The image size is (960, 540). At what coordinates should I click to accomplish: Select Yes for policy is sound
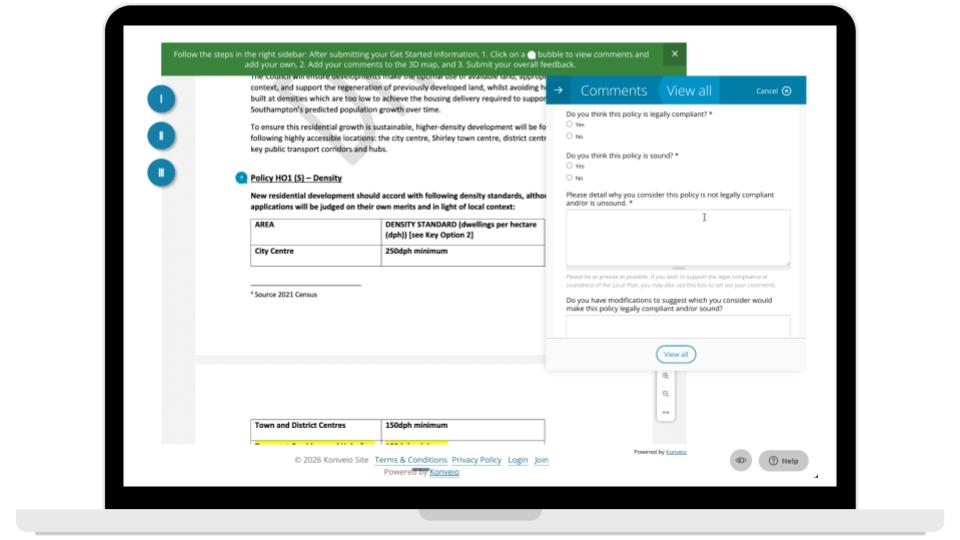pyautogui.click(x=569, y=166)
